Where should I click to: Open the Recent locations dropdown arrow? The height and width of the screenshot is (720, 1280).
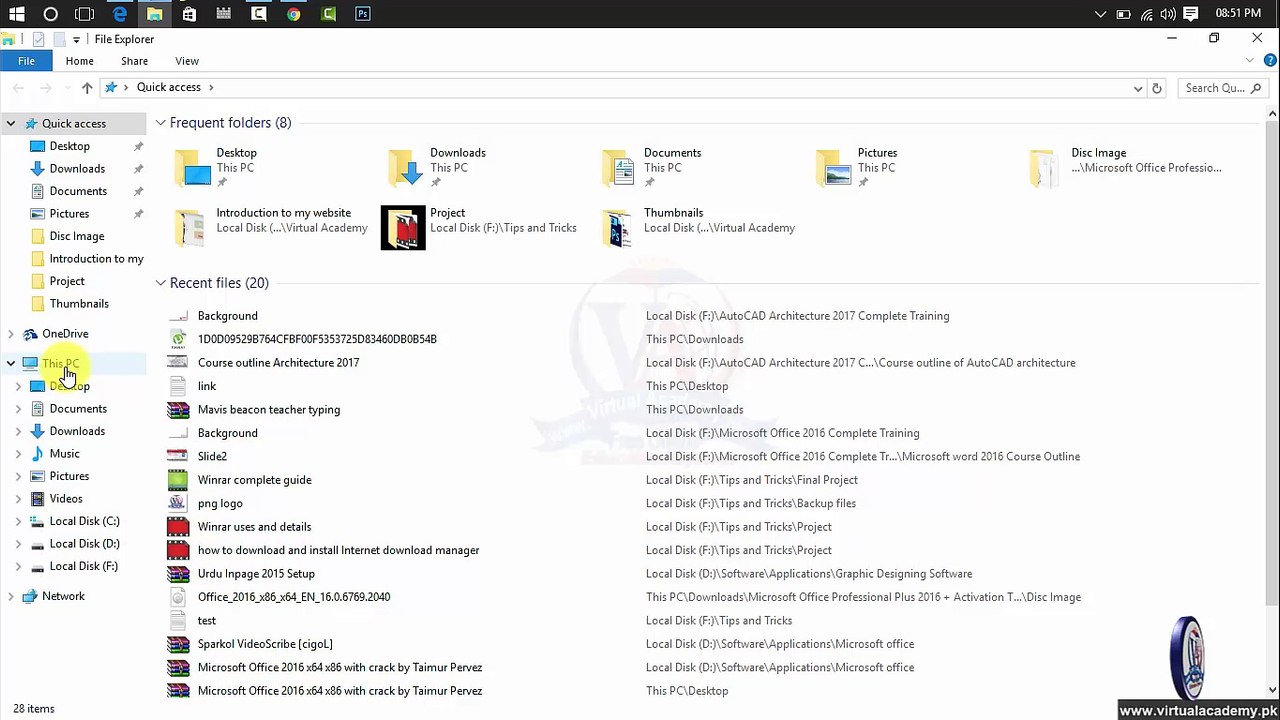click(67, 88)
